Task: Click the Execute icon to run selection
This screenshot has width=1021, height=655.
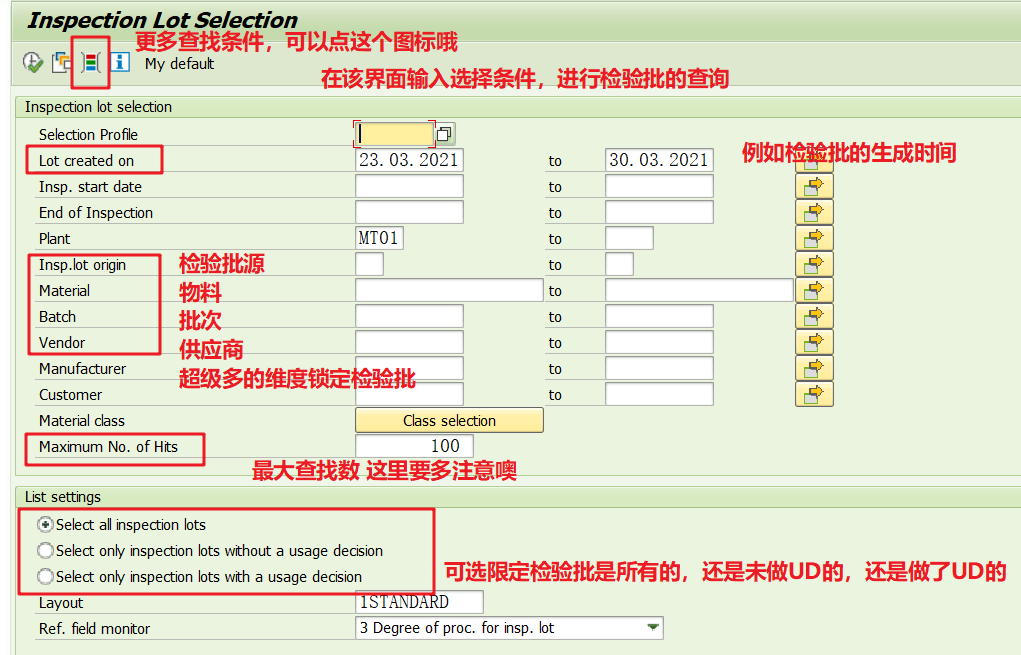Action: tap(31, 62)
